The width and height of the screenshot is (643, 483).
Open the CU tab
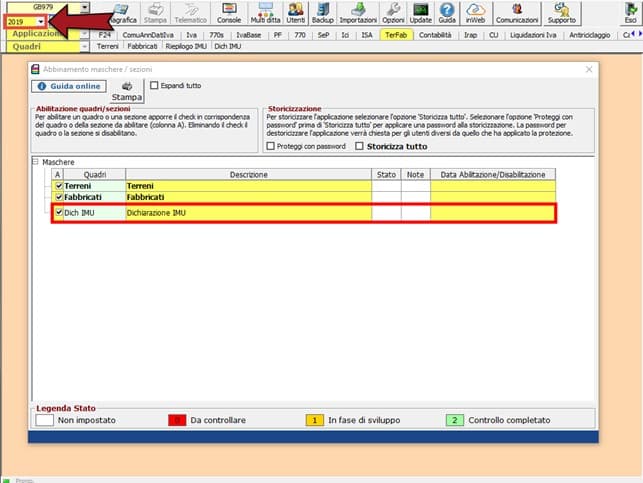tap(494, 35)
